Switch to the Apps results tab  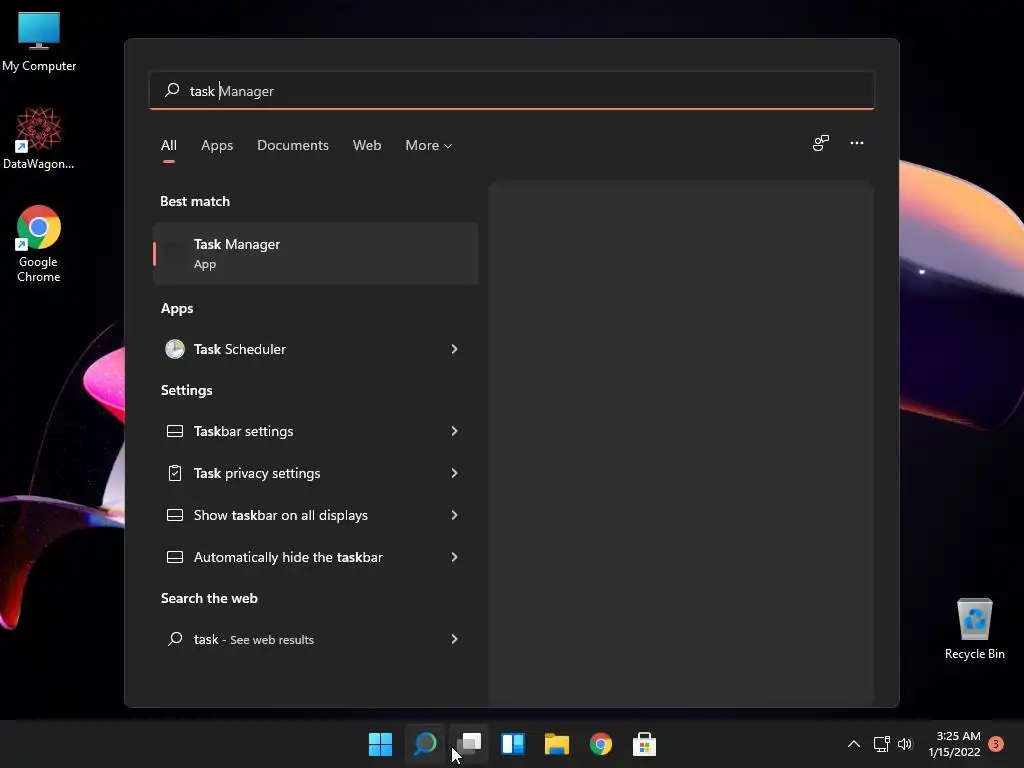coord(217,146)
